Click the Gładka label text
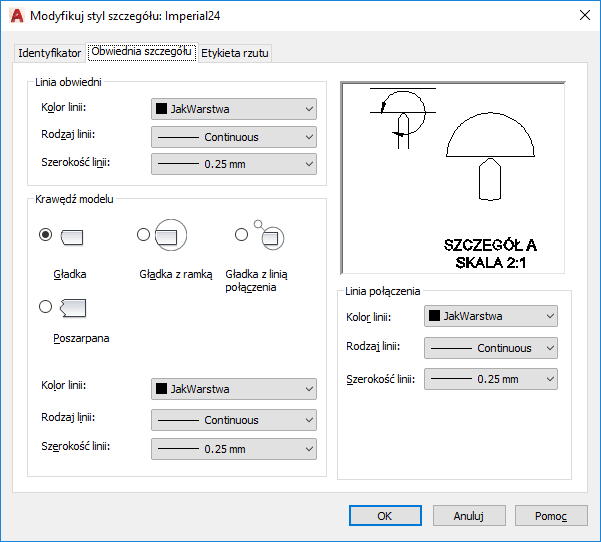Viewport: 601px width, 542px height. pos(70,274)
